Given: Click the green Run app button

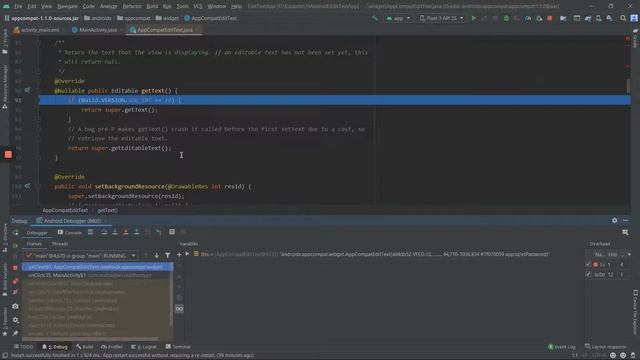Looking at the screenshot, I should pyautogui.click(x=474, y=18).
